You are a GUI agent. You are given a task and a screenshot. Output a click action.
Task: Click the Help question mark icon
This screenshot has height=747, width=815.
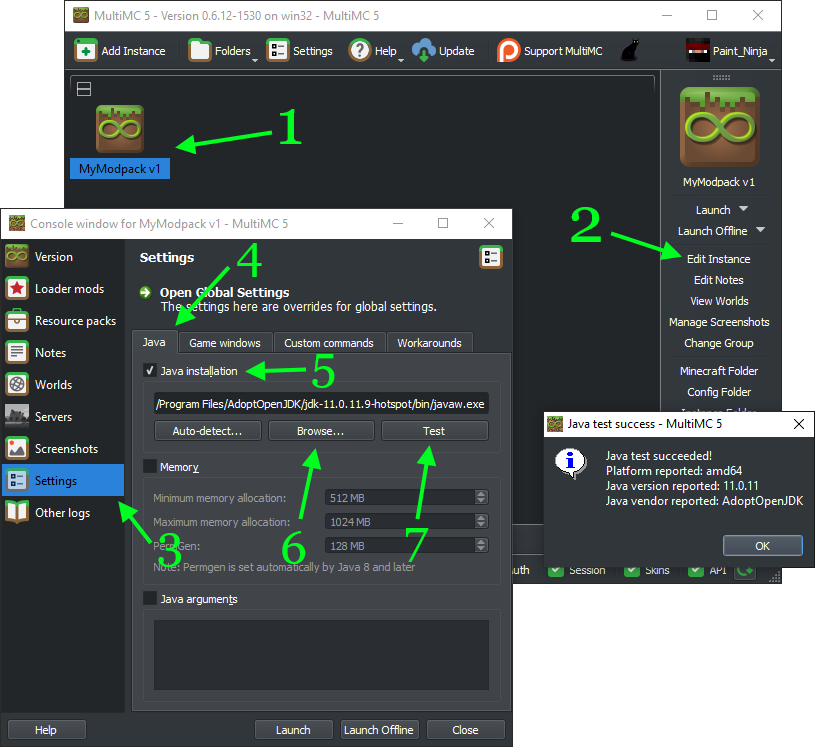[x=359, y=50]
